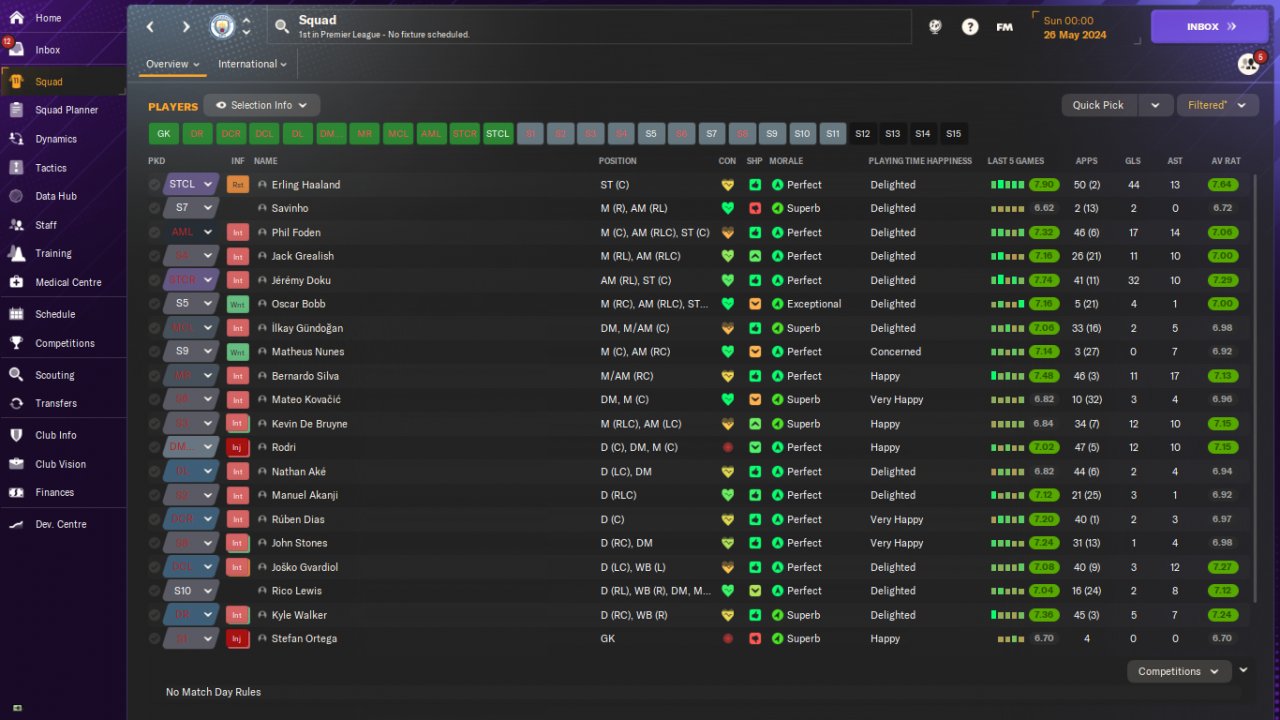
Task: Collapse the panel with the bottom-right chevron
Action: [x=1244, y=670]
